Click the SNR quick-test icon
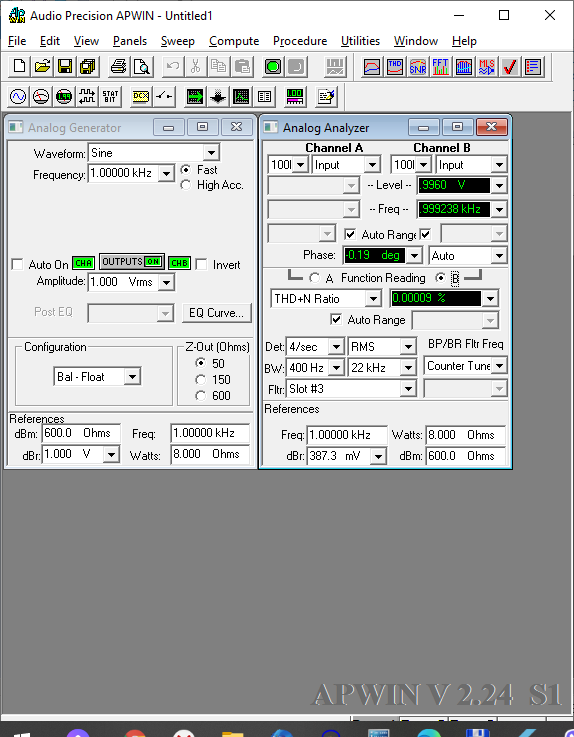The image size is (574, 737). click(418, 67)
